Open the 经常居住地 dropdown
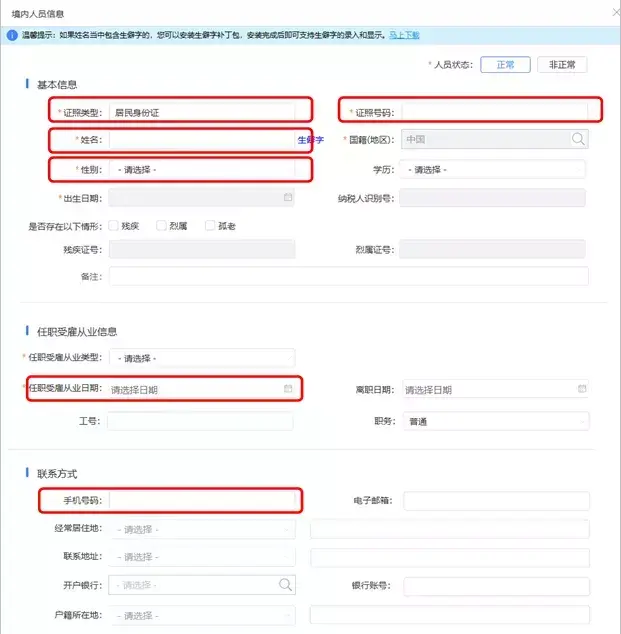Viewport: 621px width, 634px height. [202, 529]
